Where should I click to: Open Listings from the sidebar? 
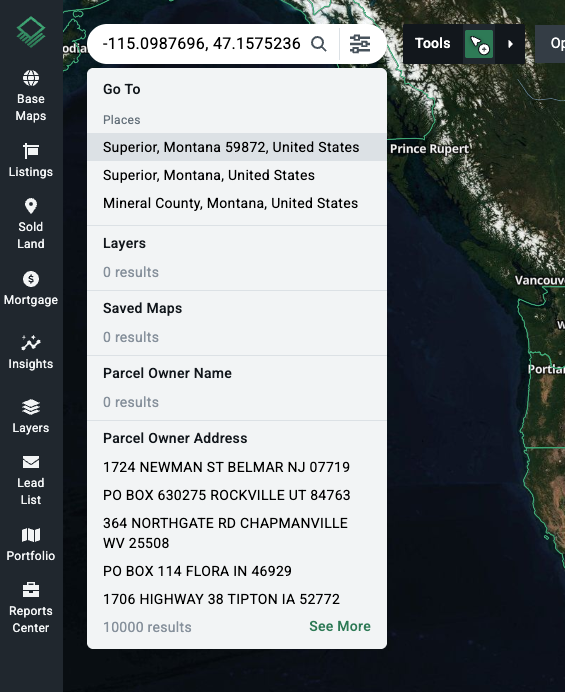[x=31, y=160]
